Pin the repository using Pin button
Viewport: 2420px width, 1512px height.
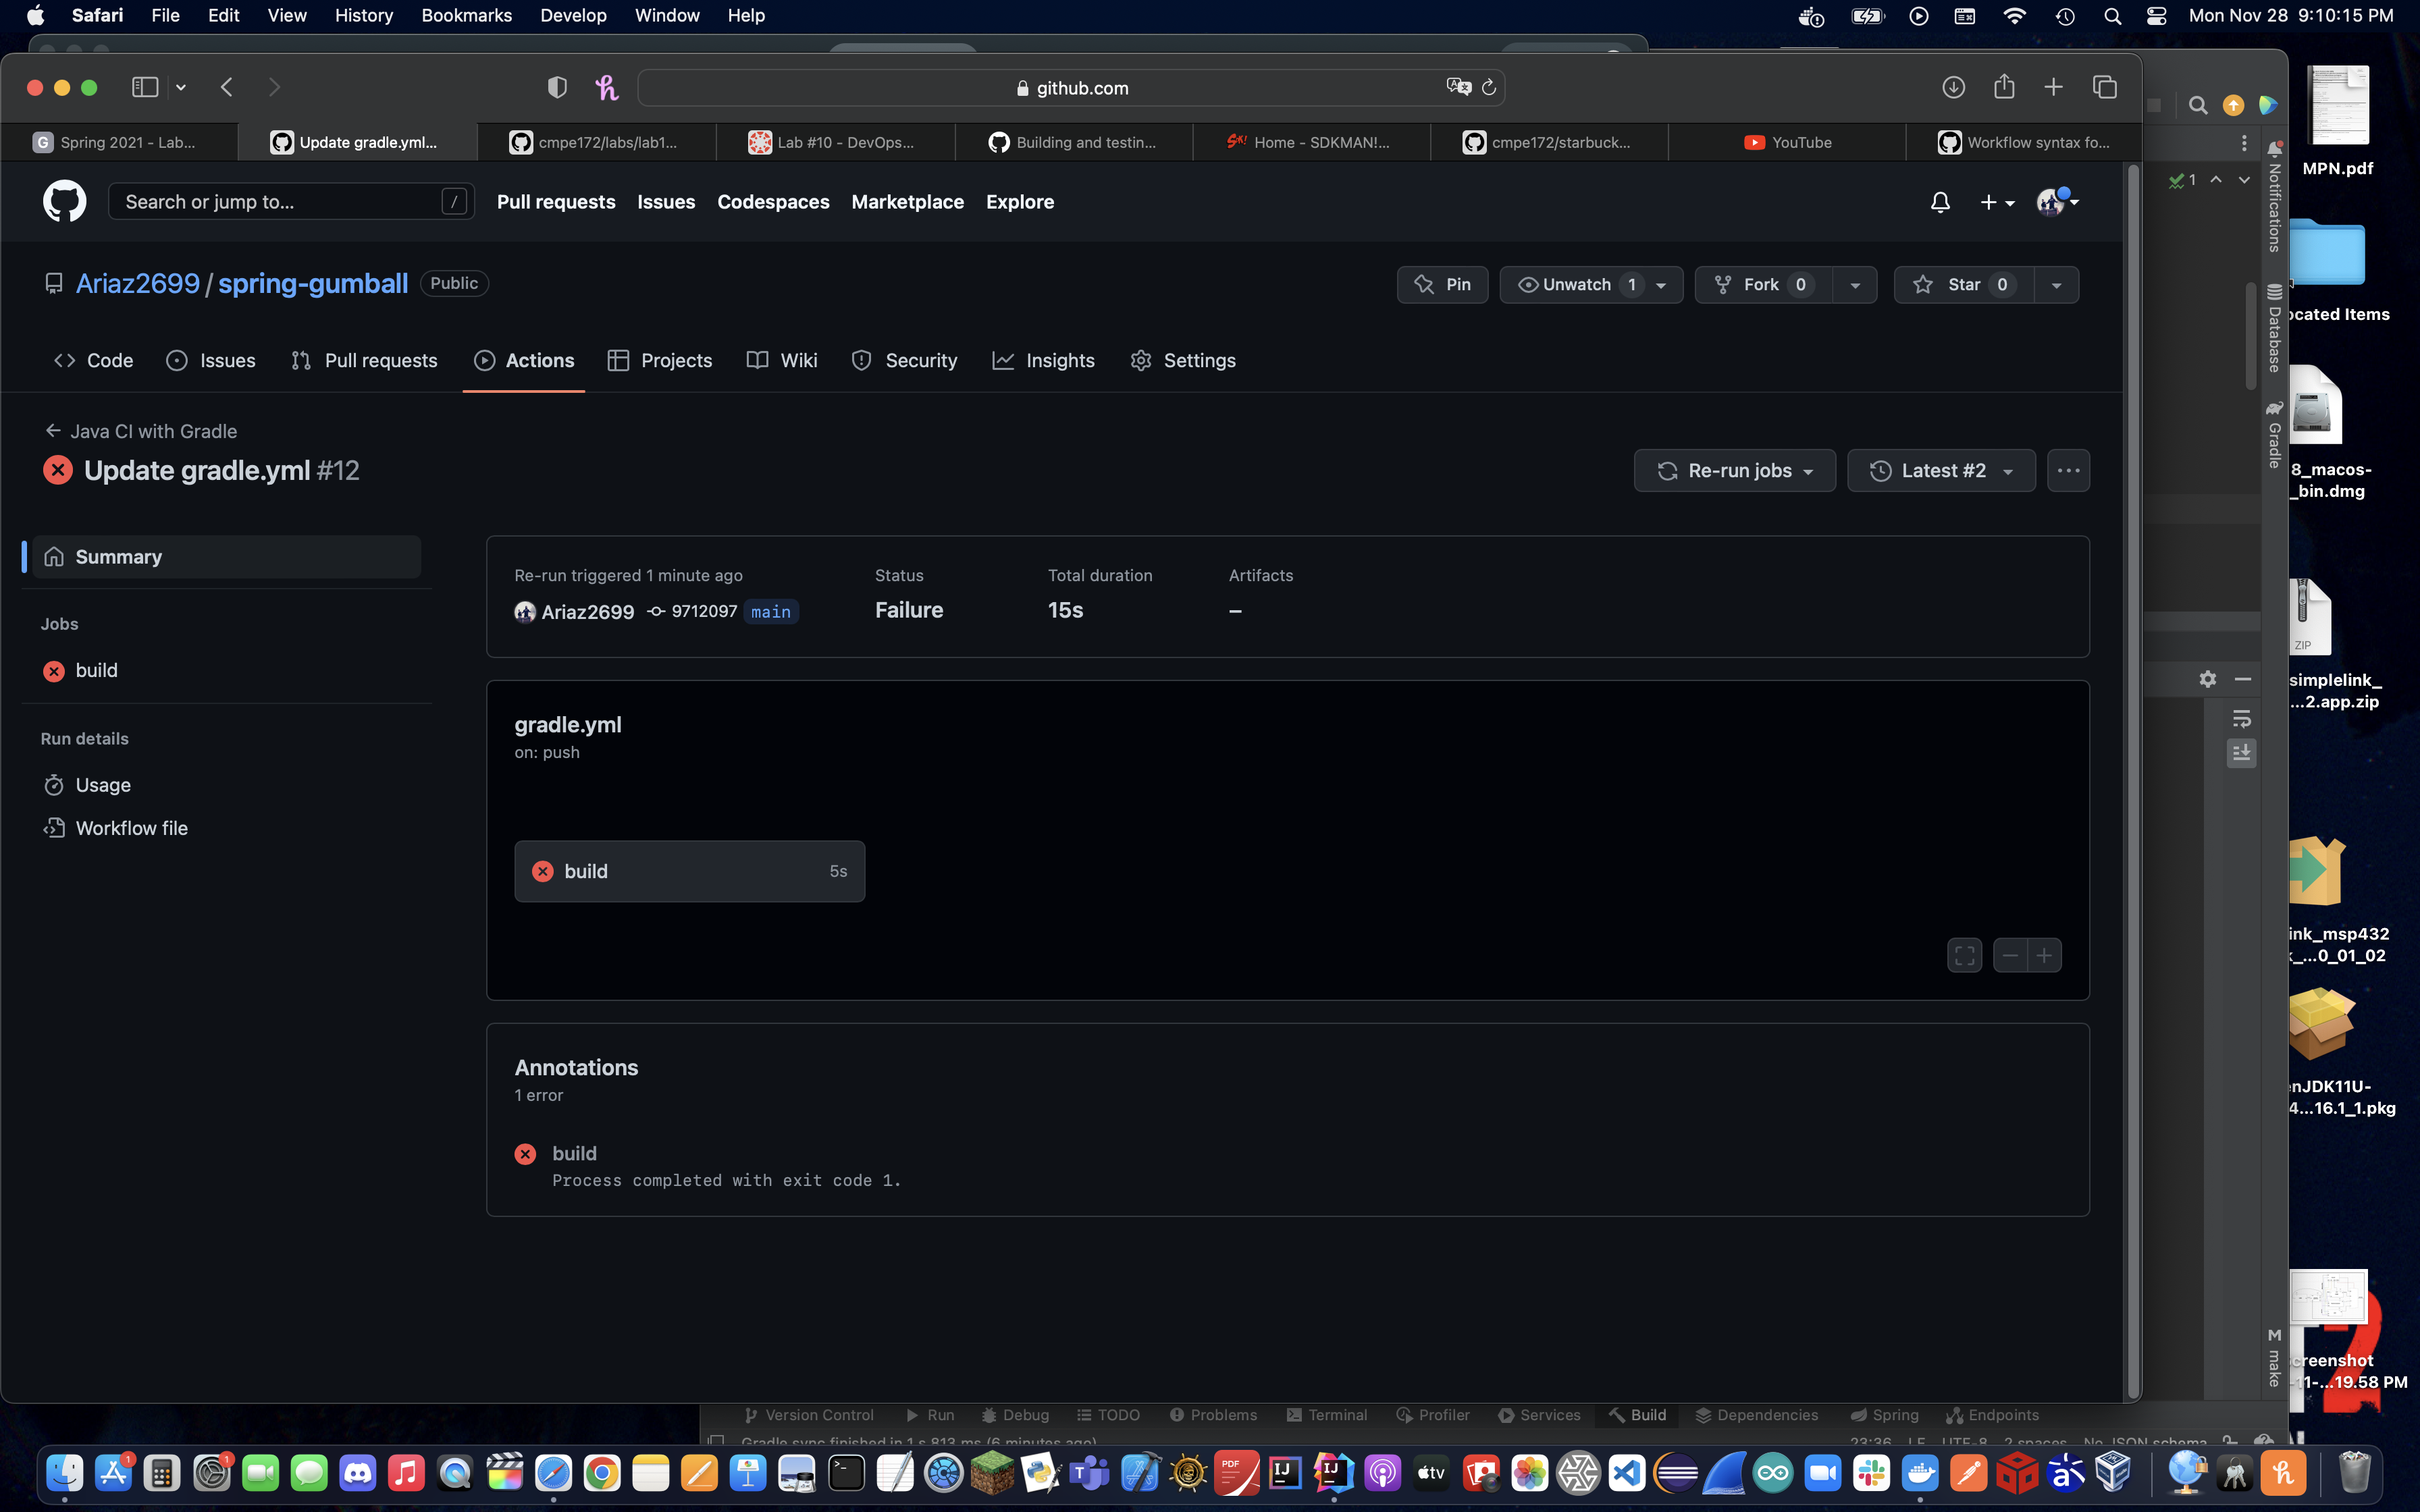[1442, 285]
